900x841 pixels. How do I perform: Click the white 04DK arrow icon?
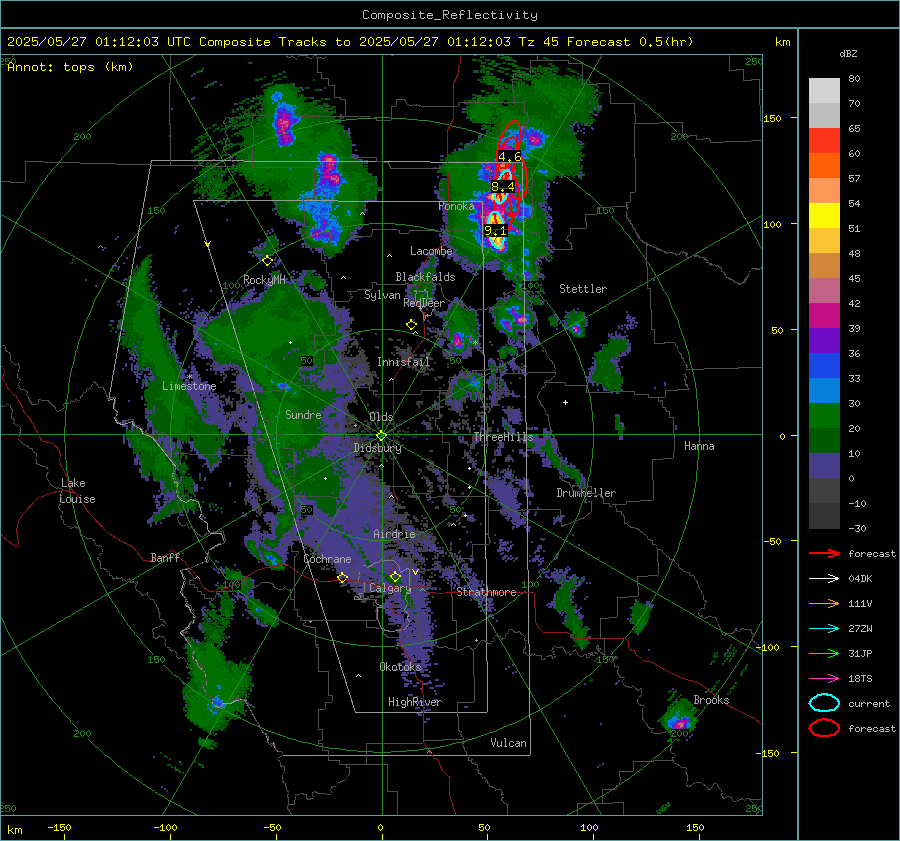point(824,578)
